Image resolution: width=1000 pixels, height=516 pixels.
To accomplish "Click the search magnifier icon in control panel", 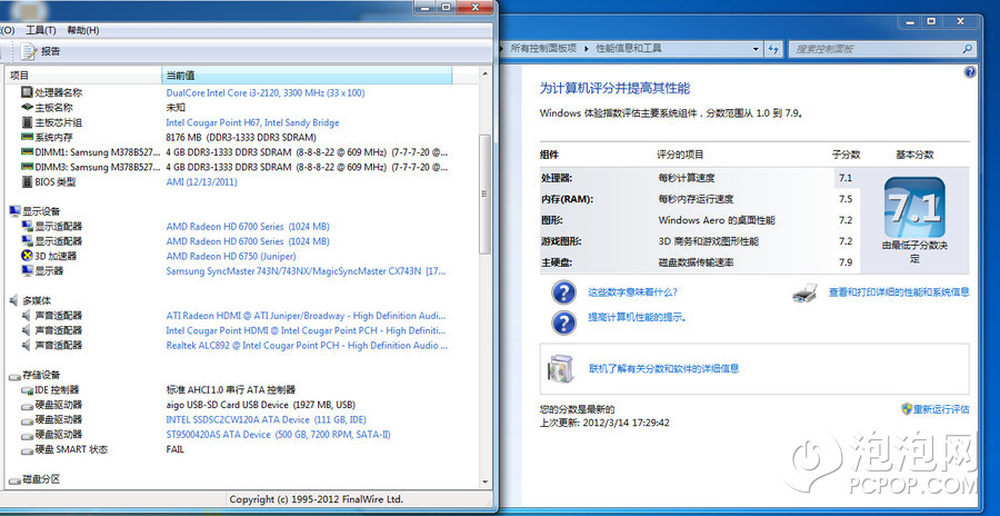I will coord(968,48).
